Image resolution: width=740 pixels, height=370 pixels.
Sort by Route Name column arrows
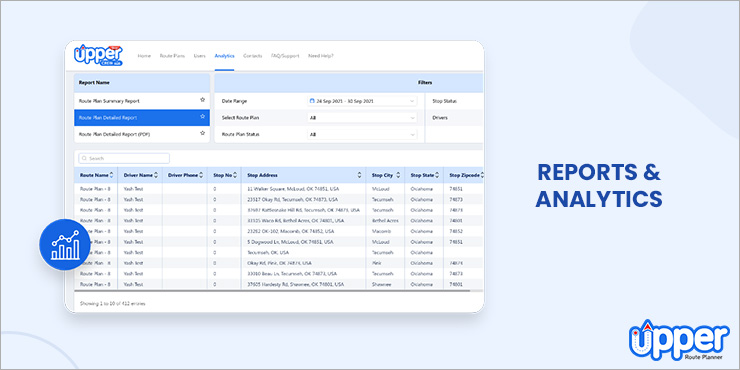tap(111, 175)
